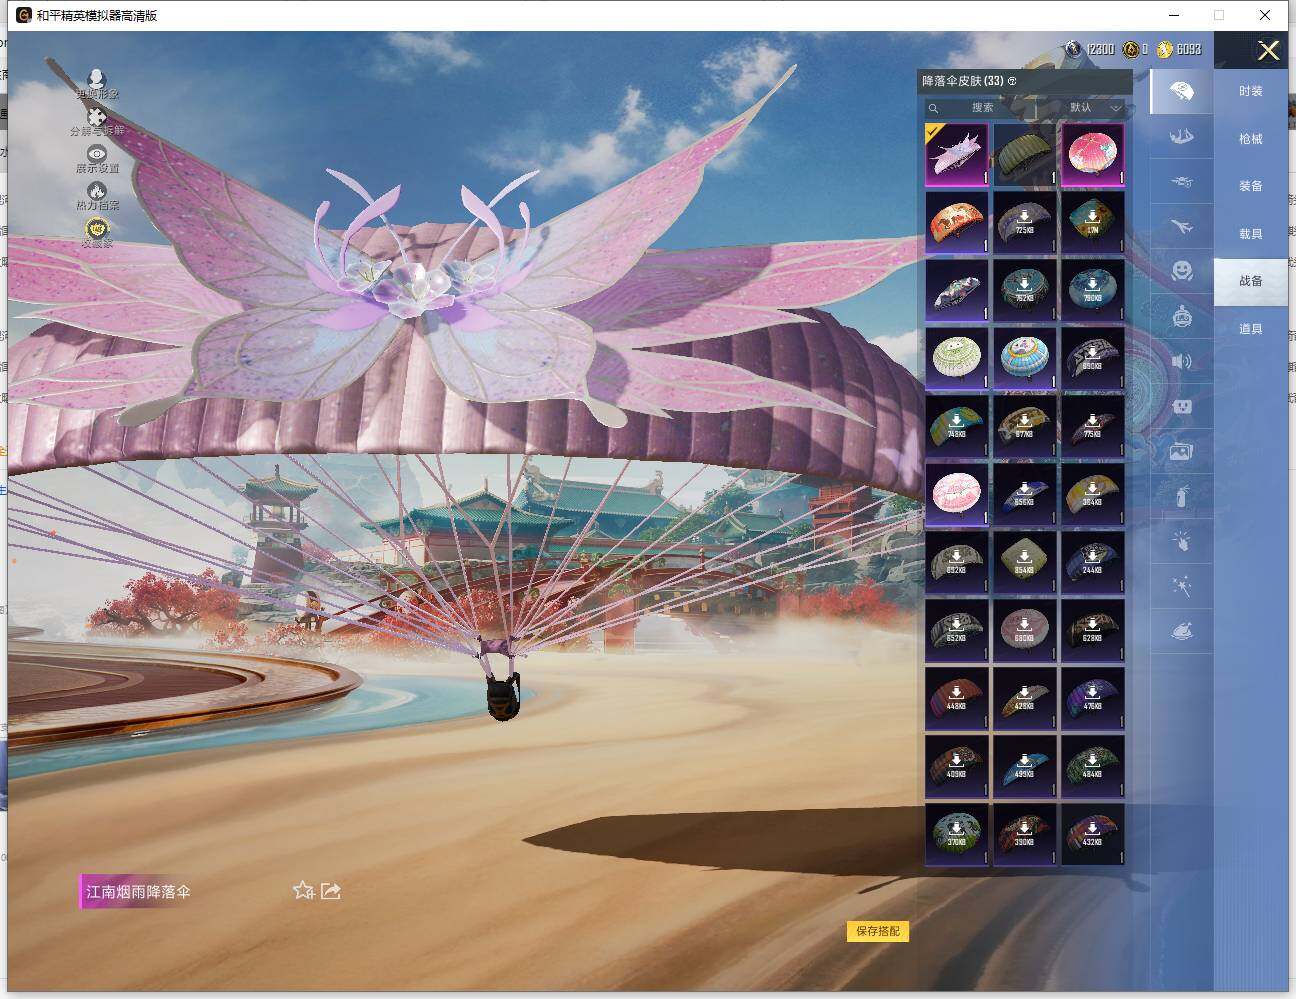Download the 696KB parachute skin
The width and height of the screenshot is (1296, 999).
(1025, 495)
